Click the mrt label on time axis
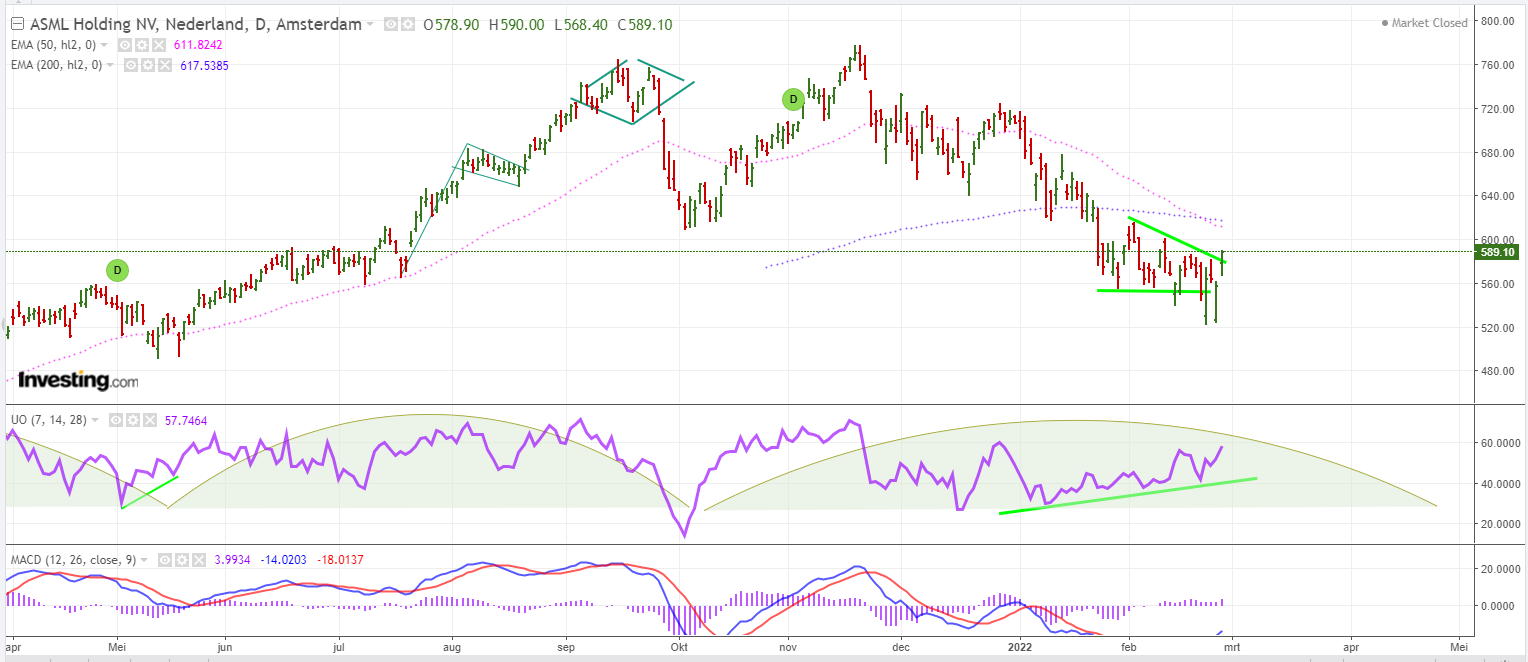Screen dimensions: 1528x662 coord(1231,646)
